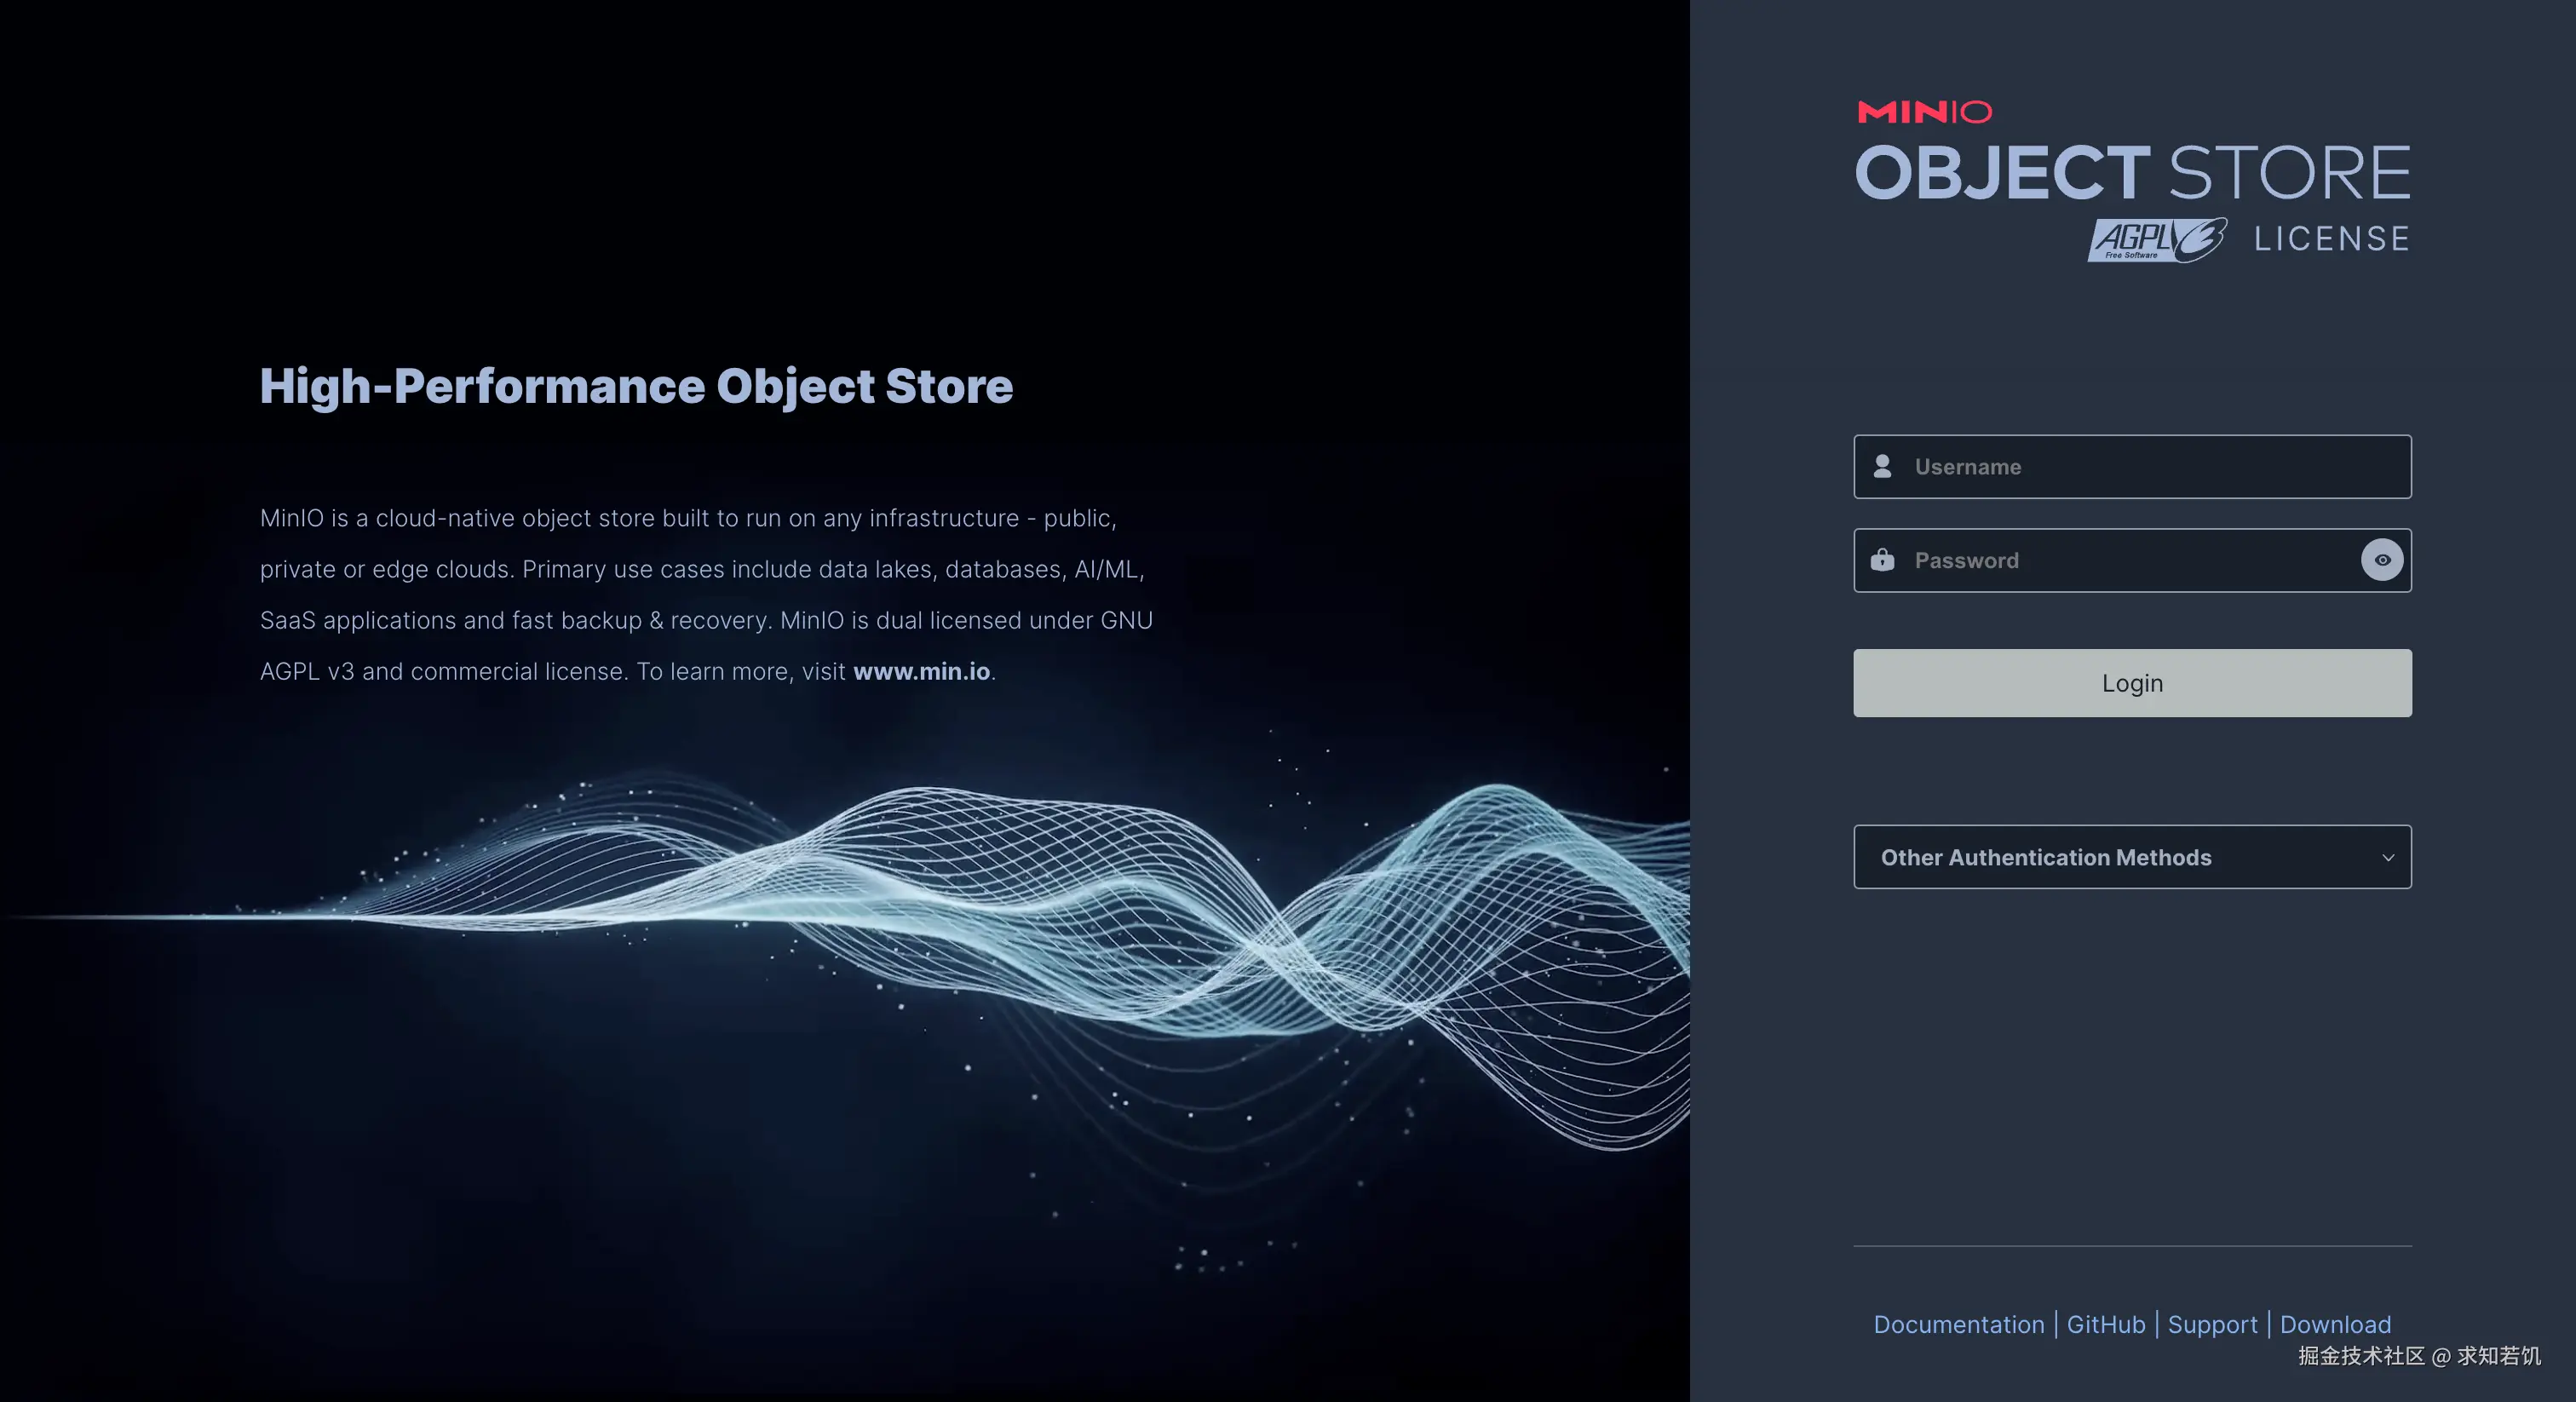The image size is (2576, 1402).
Task: Open the Support link
Action: coord(2212,1324)
